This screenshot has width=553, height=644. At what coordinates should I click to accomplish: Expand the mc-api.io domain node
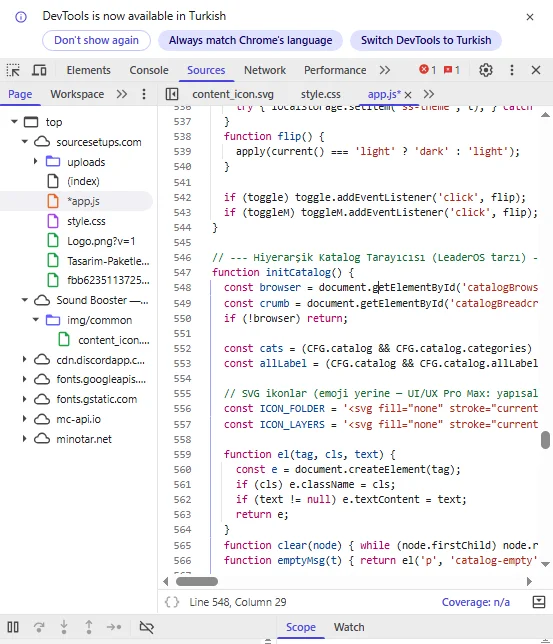(25, 419)
